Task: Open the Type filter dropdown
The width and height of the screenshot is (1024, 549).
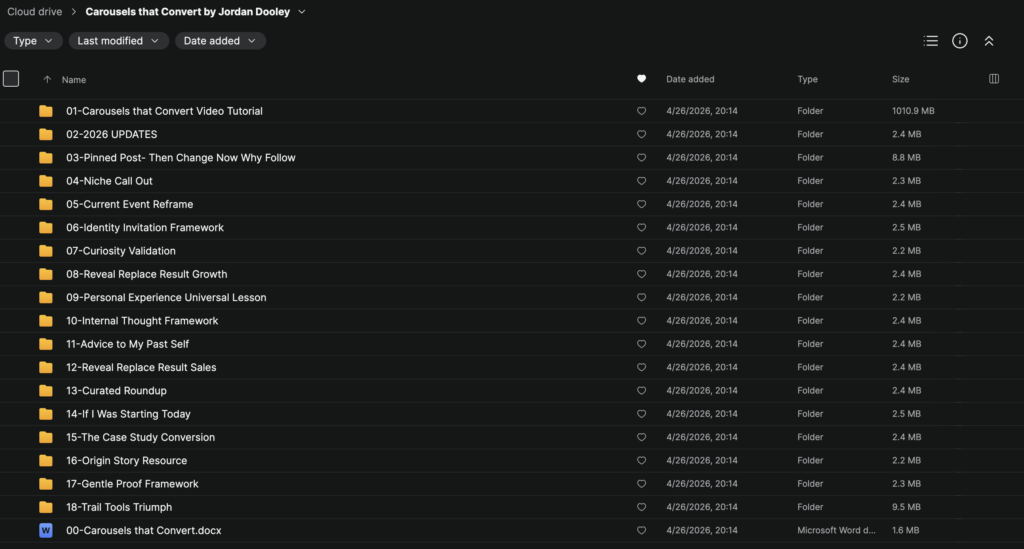Action: (33, 40)
